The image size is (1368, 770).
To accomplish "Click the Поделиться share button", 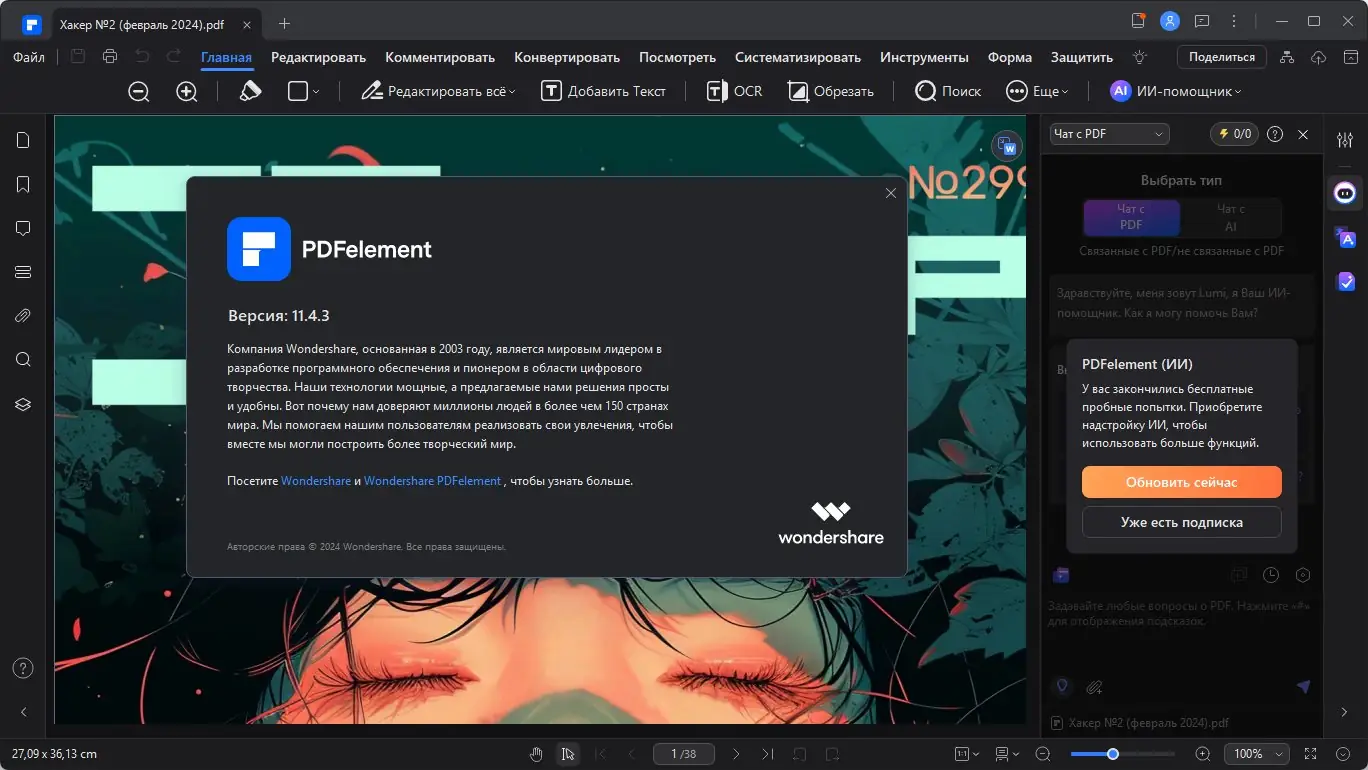I will pos(1221,57).
